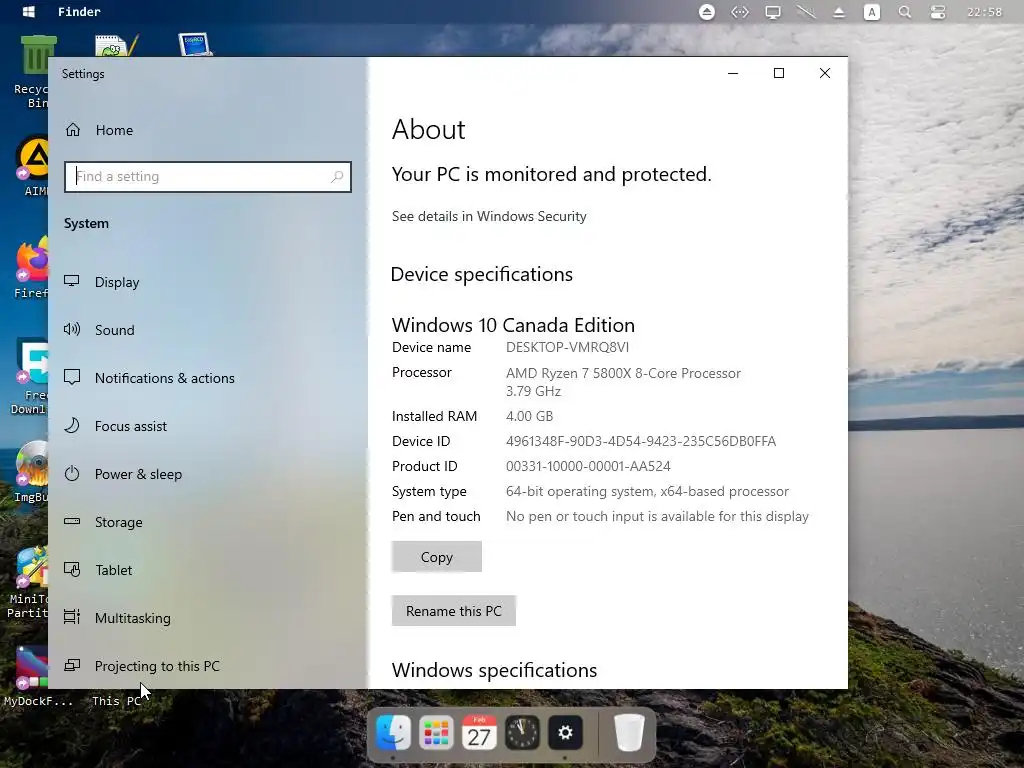1024x768 pixels.
Task: Select MiniTool Partition desktop shortcut
Action: point(27,581)
